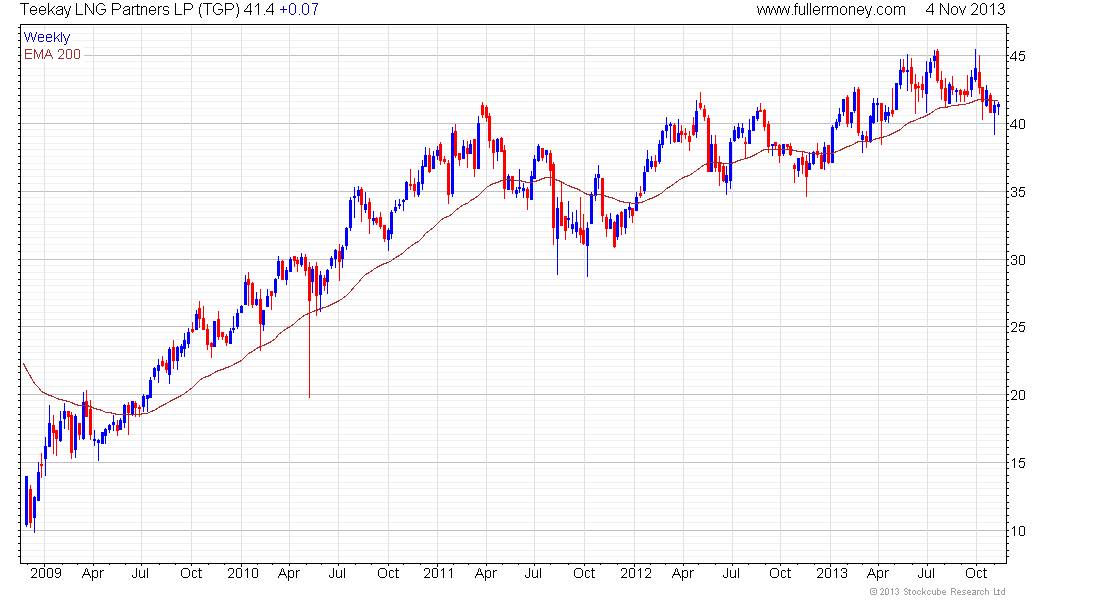The height and width of the screenshot is (600, 1100).
Task: Click the '20' price axis label
Action: pyautogui.click(x=1017, y=396)
